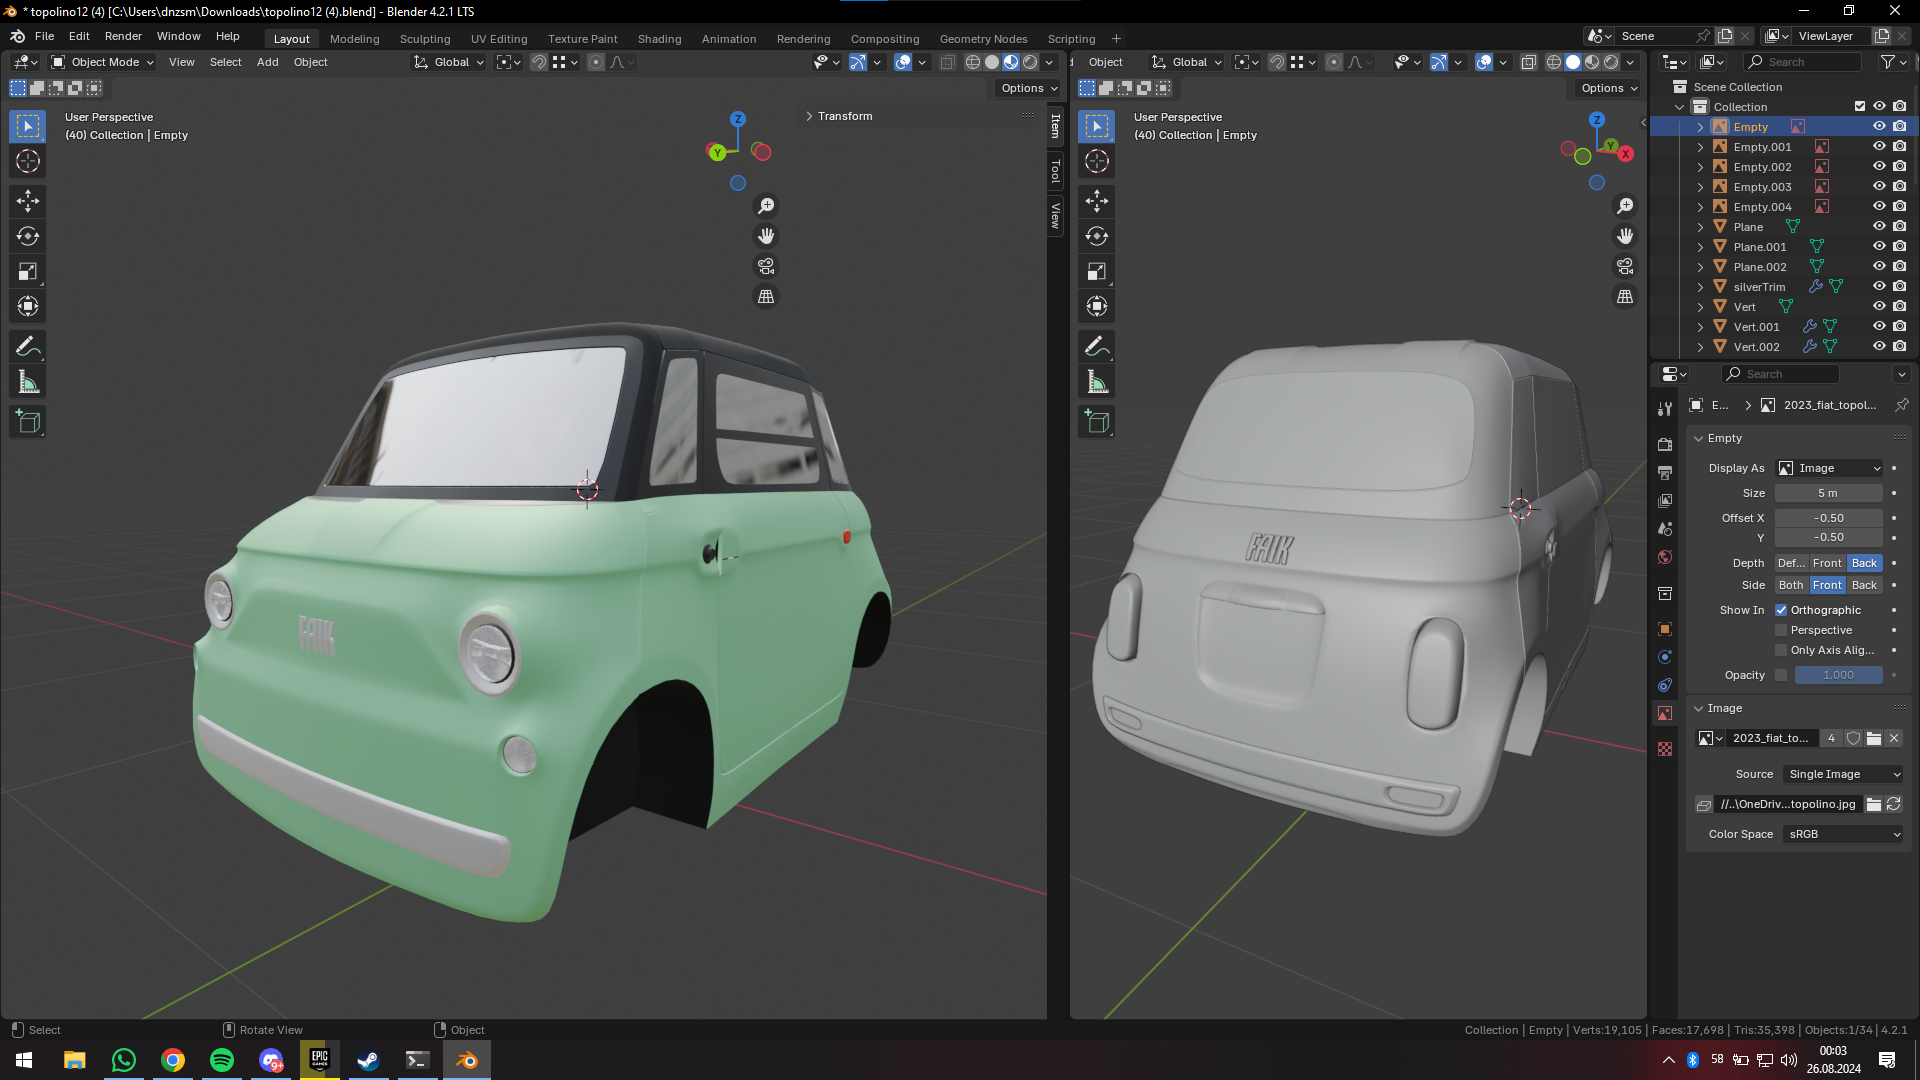Open the Color Space sRGB dropdown
Image resolution: width=1920 pixels, height=1080 pixels.
tap(1843, 834)
